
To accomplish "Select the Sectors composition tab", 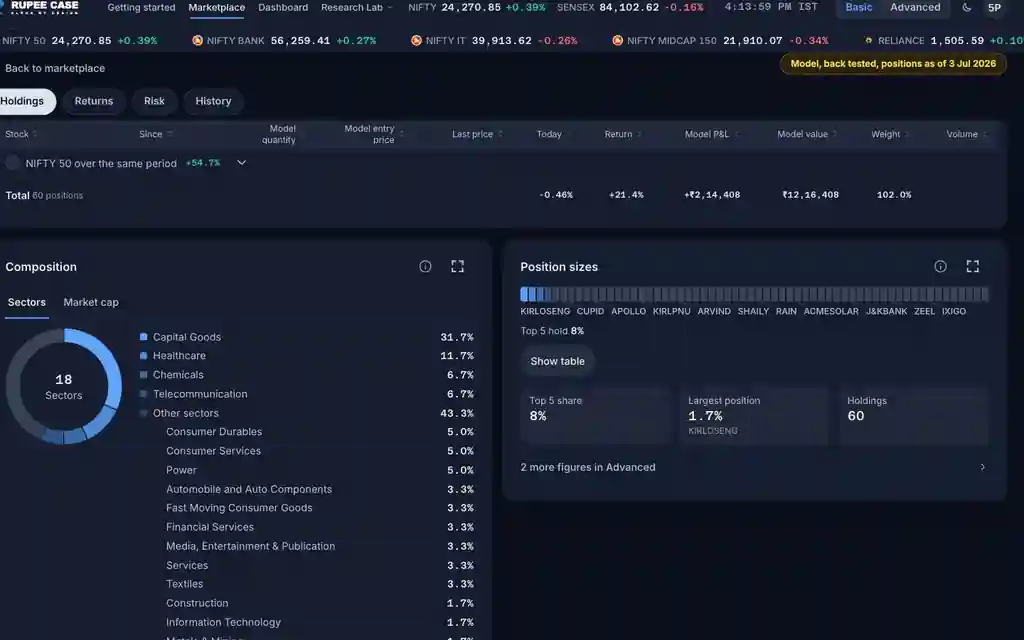I will [27, 302].
